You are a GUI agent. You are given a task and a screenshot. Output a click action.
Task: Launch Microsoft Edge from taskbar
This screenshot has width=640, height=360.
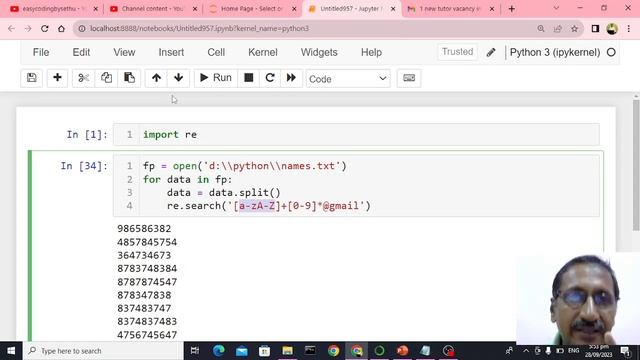tap(219, 351)
